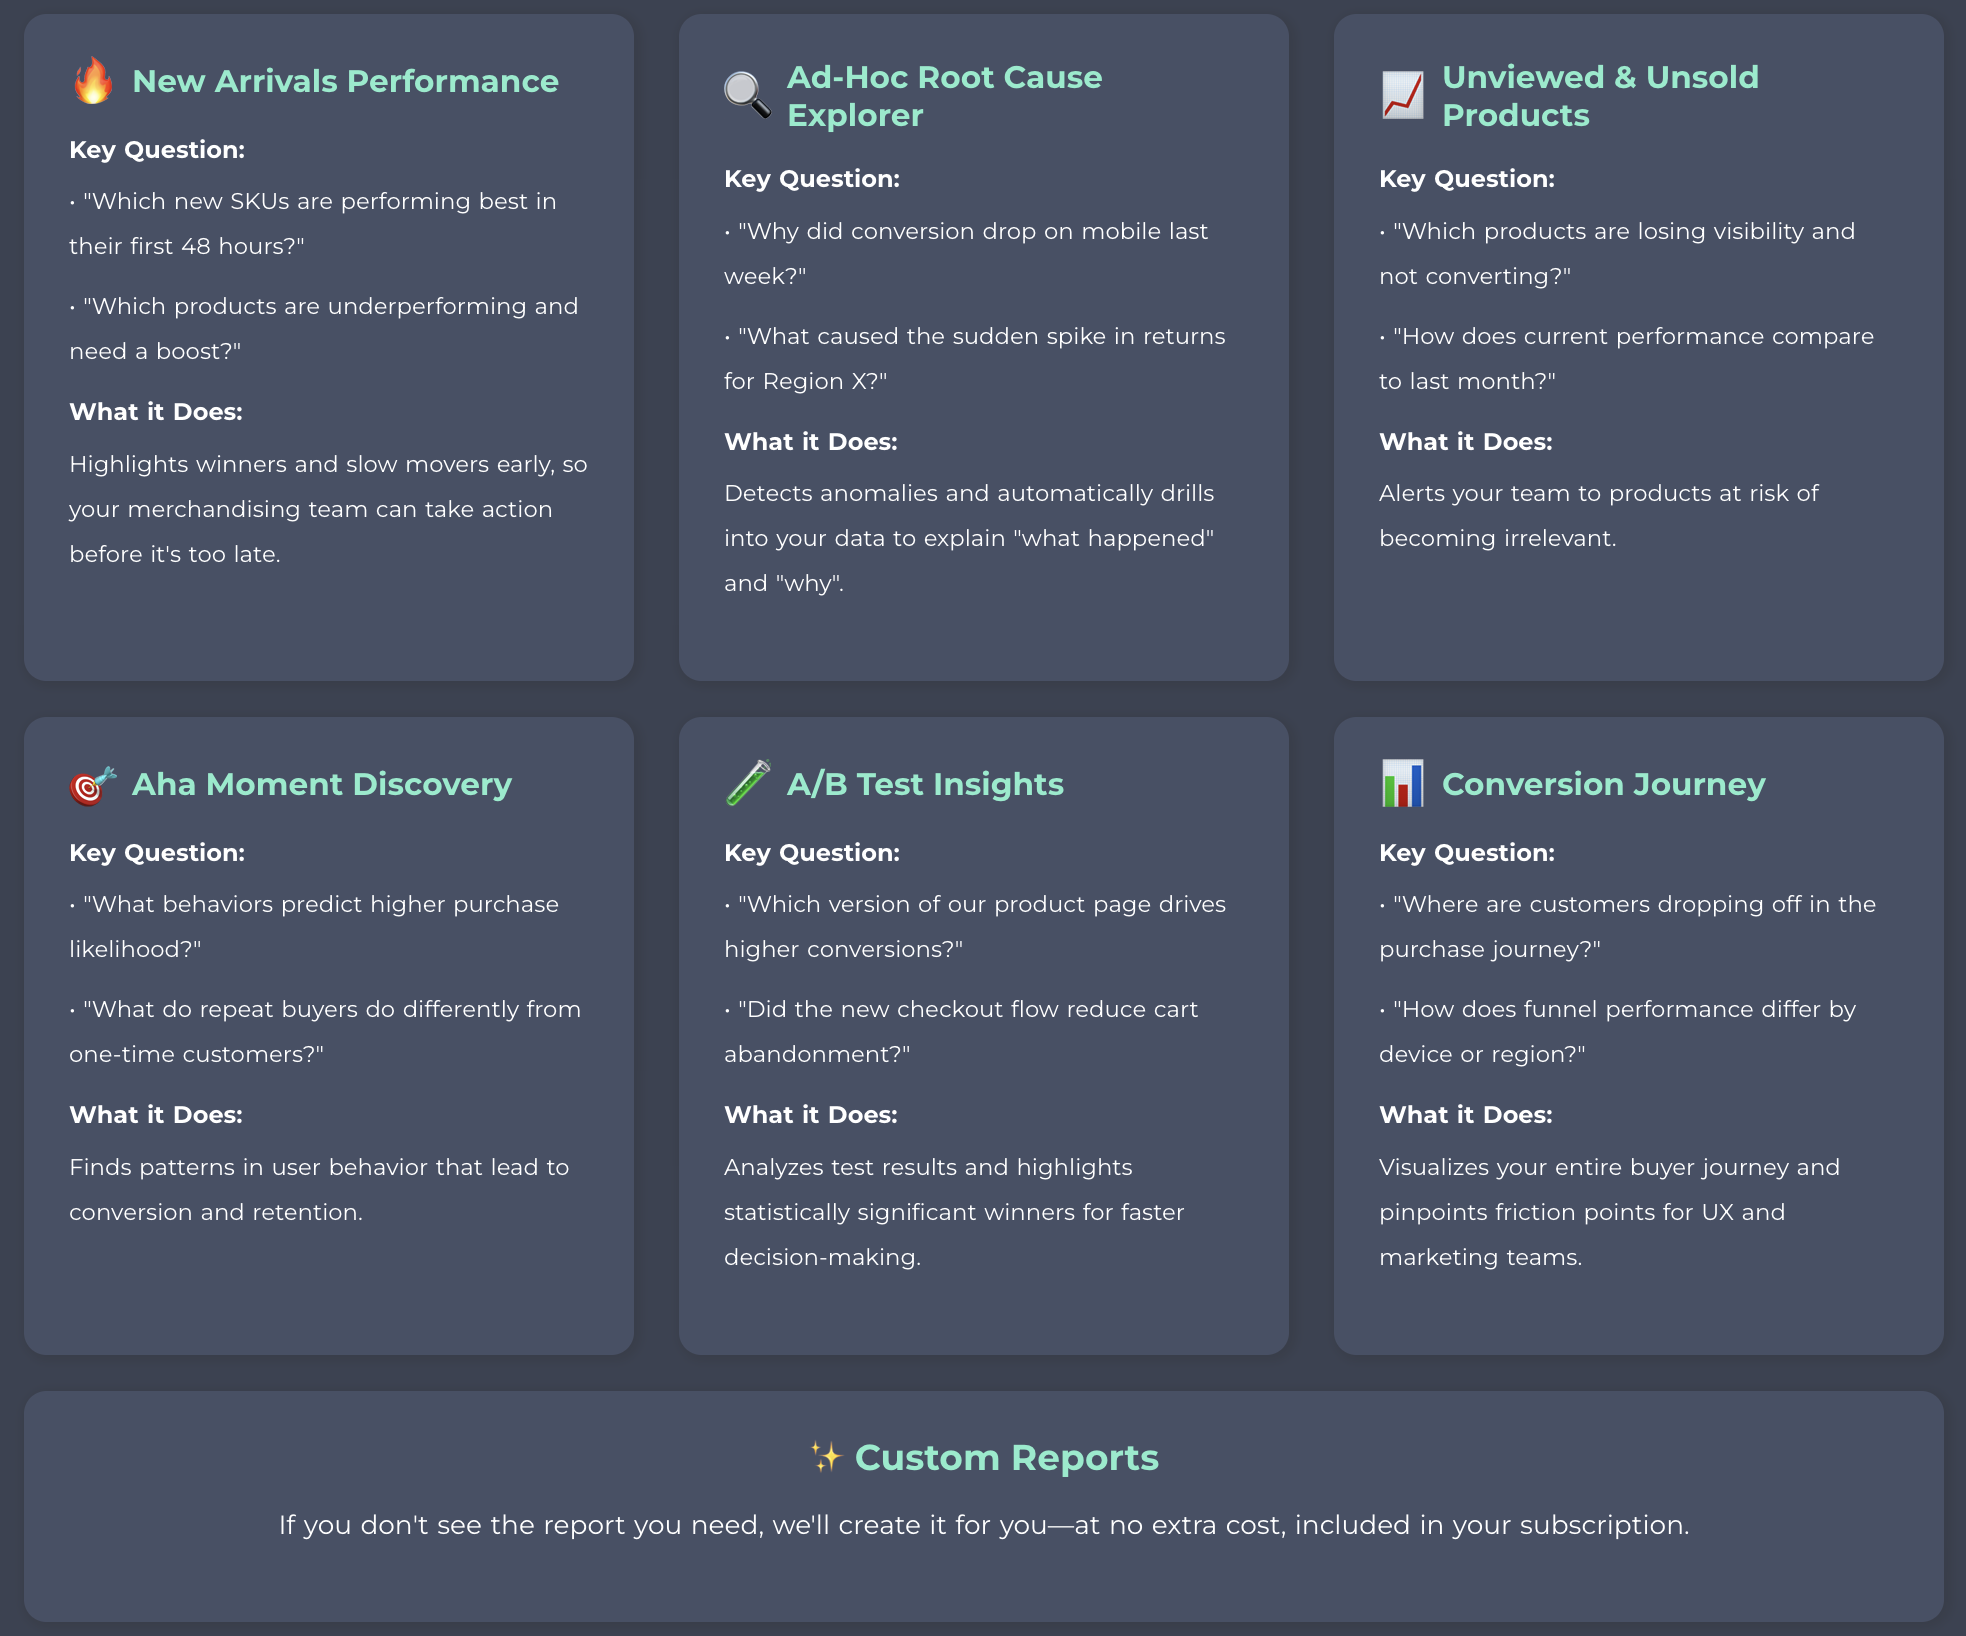Click the mobile conversion drop question

click(x=966, y=253)
